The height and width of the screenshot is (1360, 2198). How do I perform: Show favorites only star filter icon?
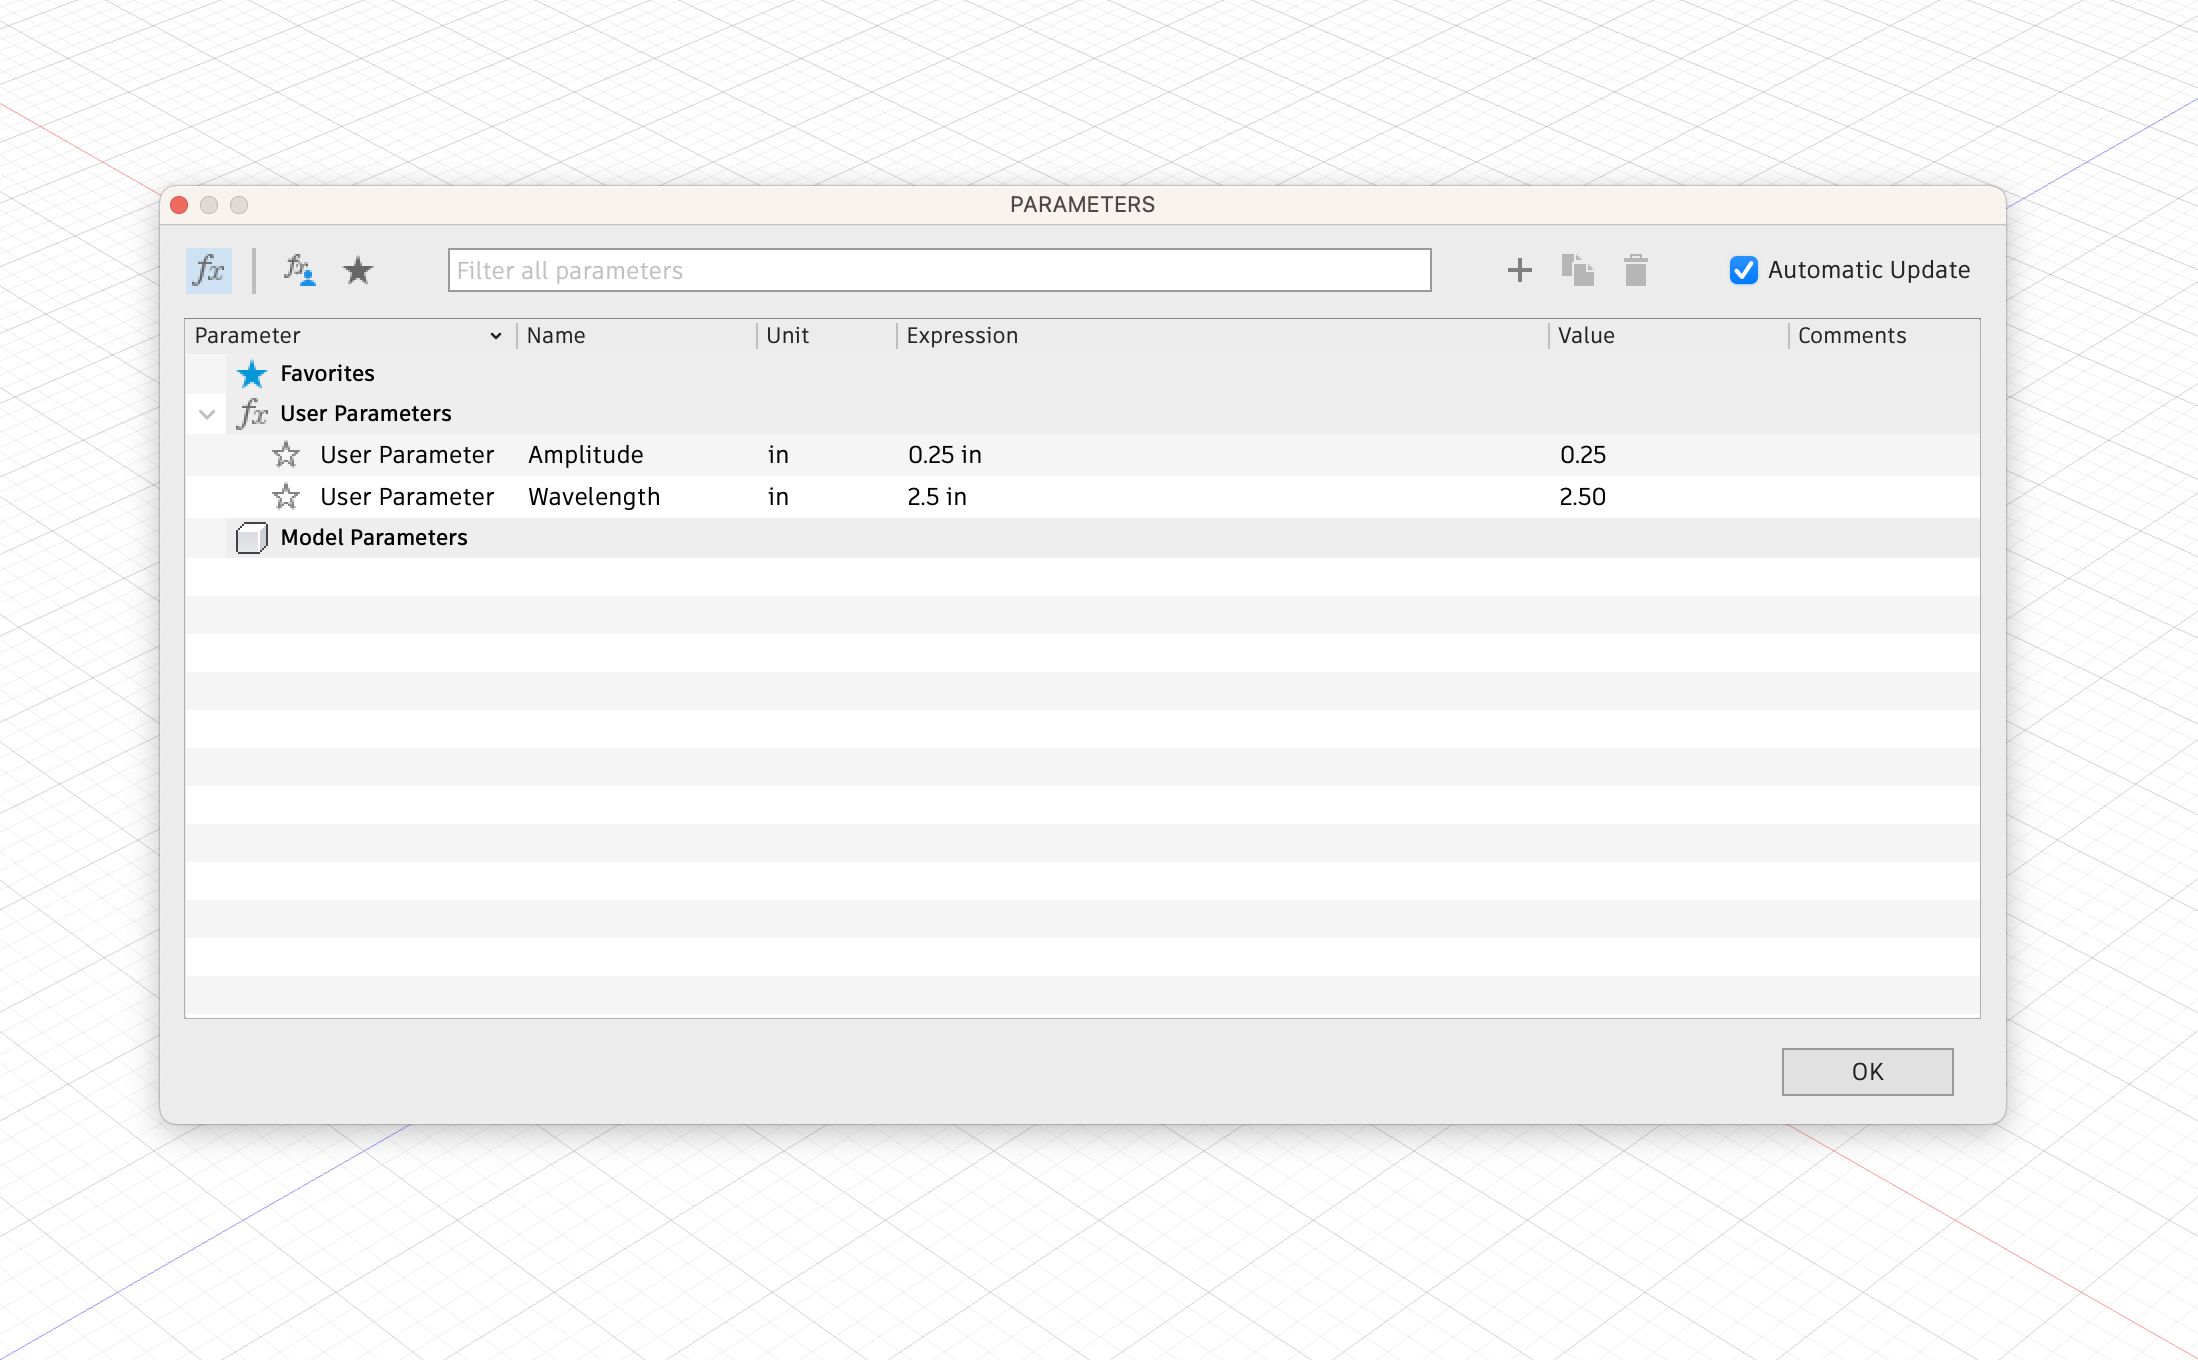click(358, 270)
